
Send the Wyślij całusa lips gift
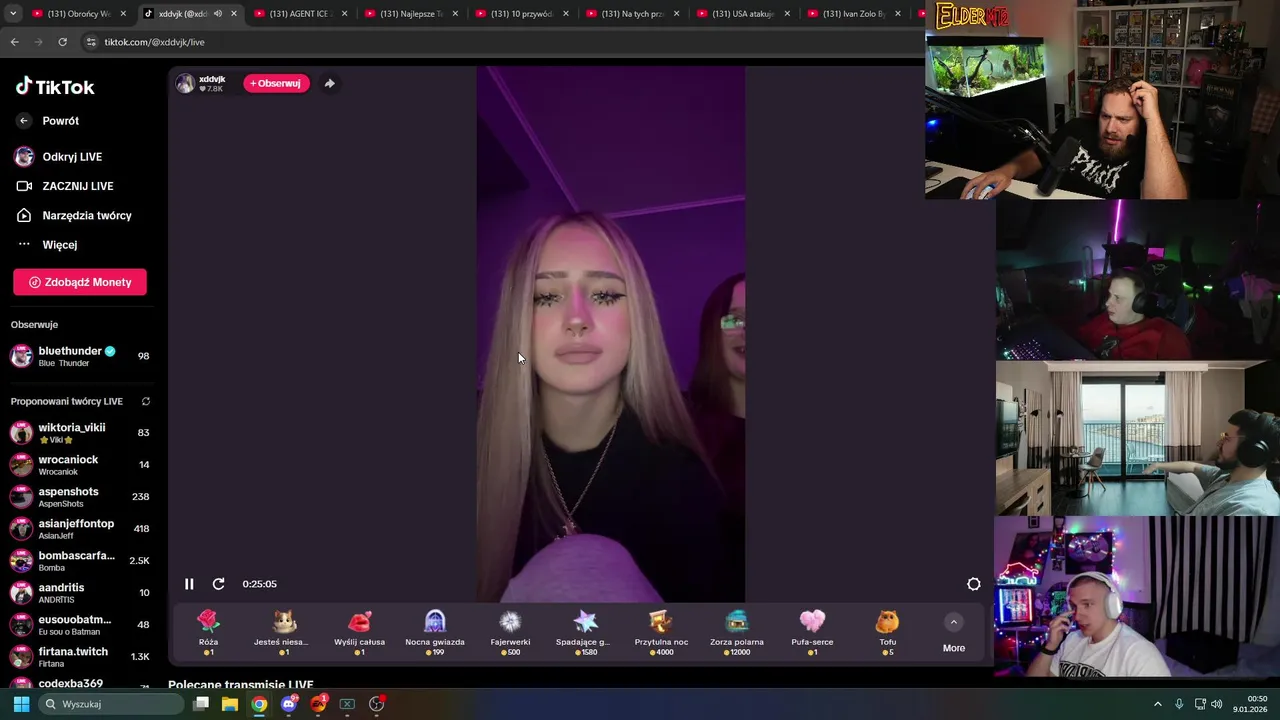pos(359,633)
